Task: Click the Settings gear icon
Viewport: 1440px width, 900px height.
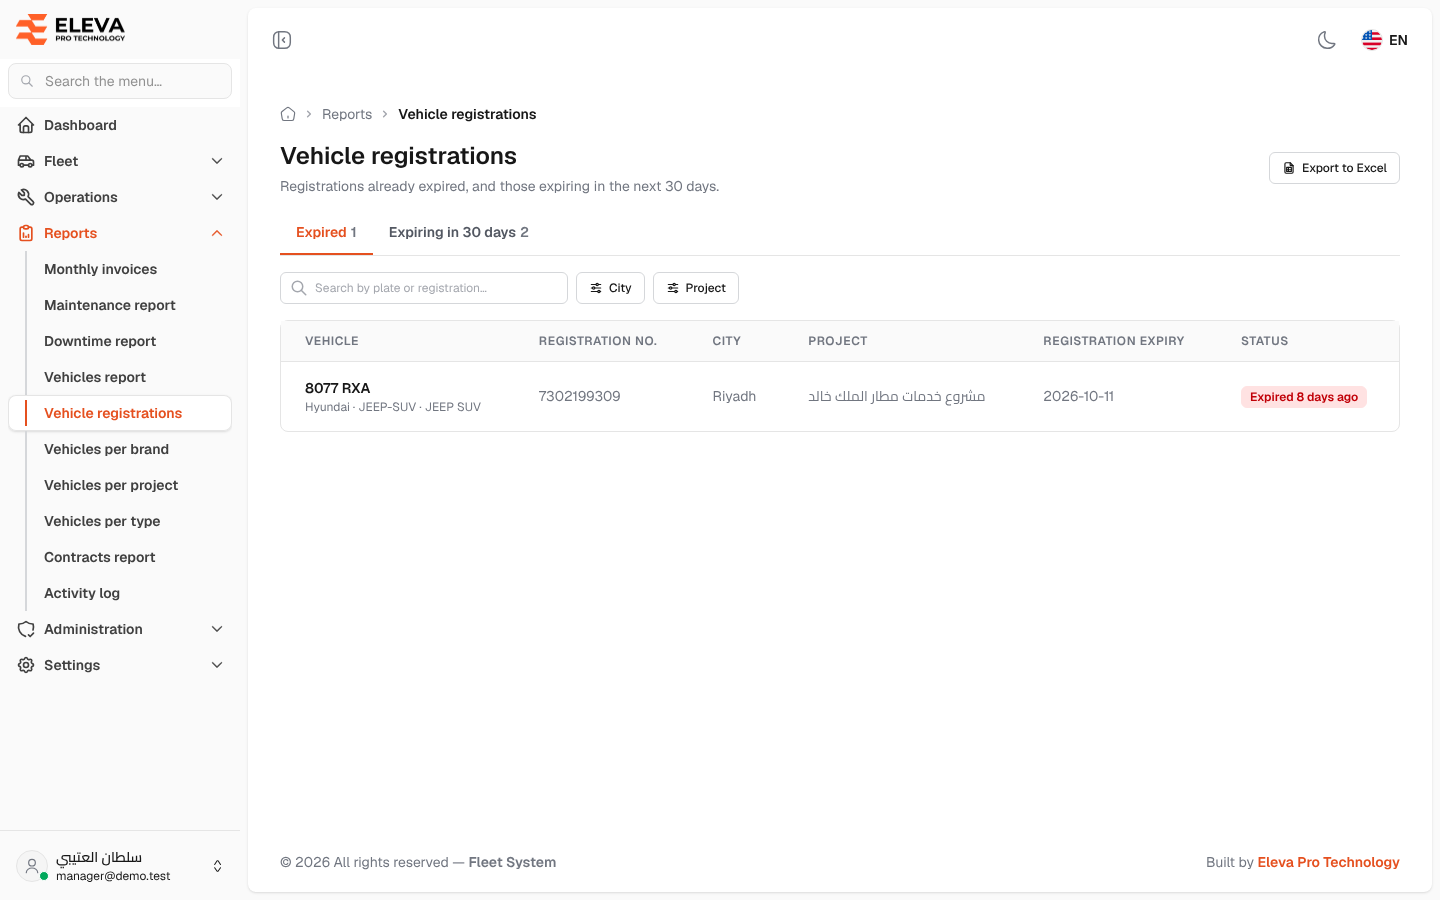Action: tap(26, 665)
